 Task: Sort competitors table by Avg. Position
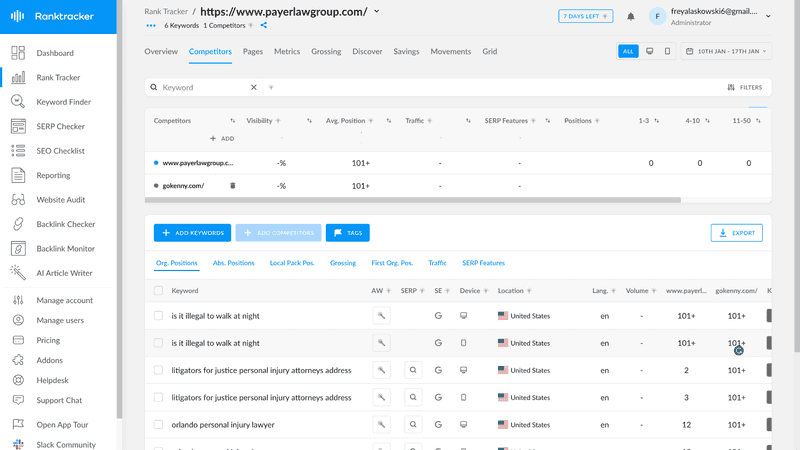click(x=389, y=121)
